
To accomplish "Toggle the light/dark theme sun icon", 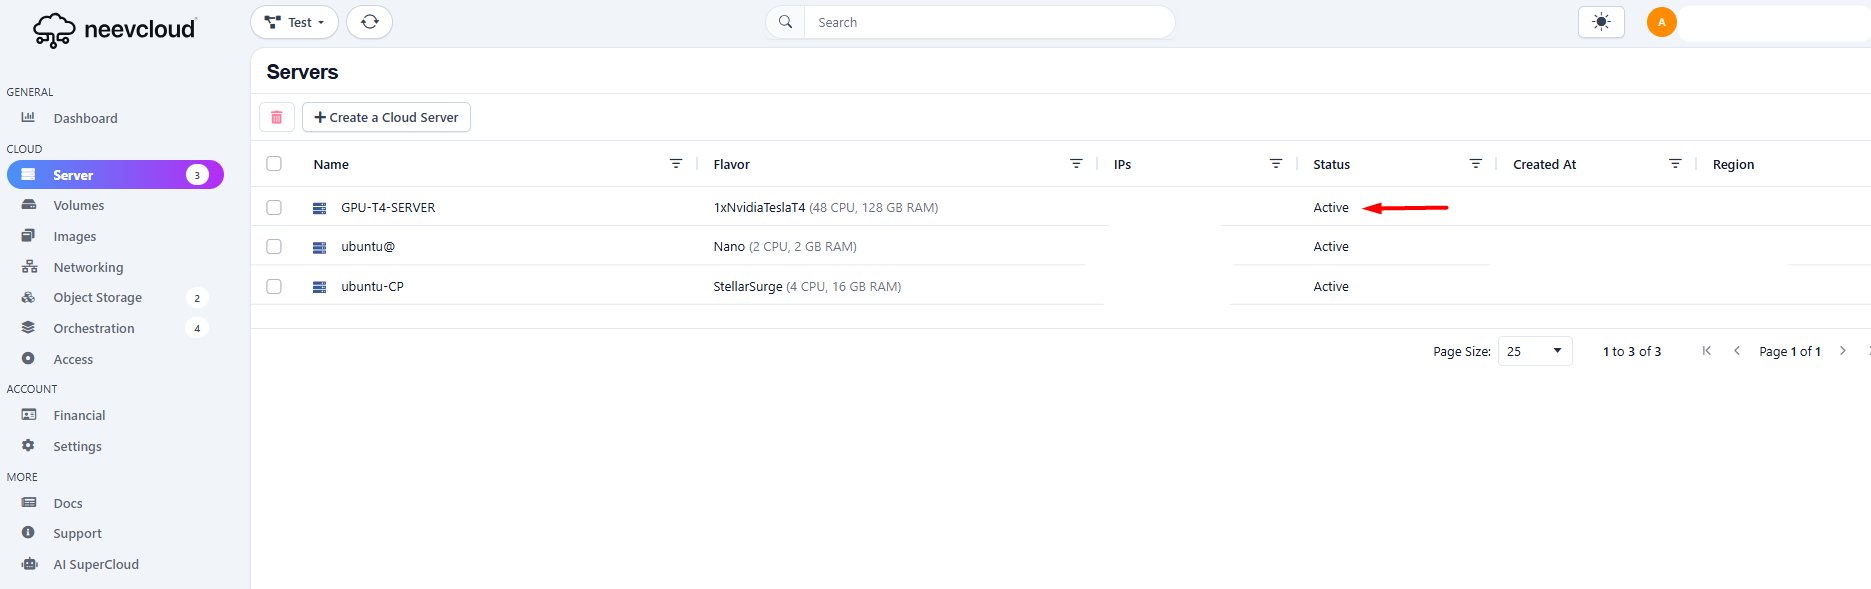I will pyautogui.click(x=1601, y=22).
